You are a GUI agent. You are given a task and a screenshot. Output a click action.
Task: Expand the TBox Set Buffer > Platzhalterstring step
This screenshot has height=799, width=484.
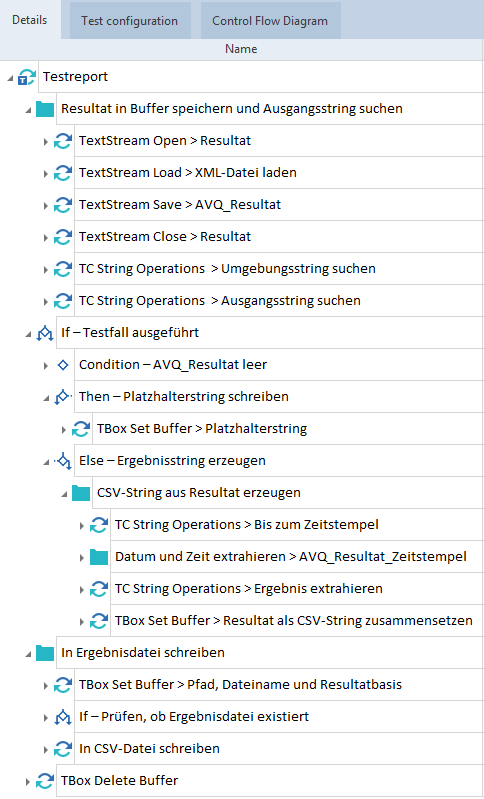pyautogui.click(x=64, y=430)
